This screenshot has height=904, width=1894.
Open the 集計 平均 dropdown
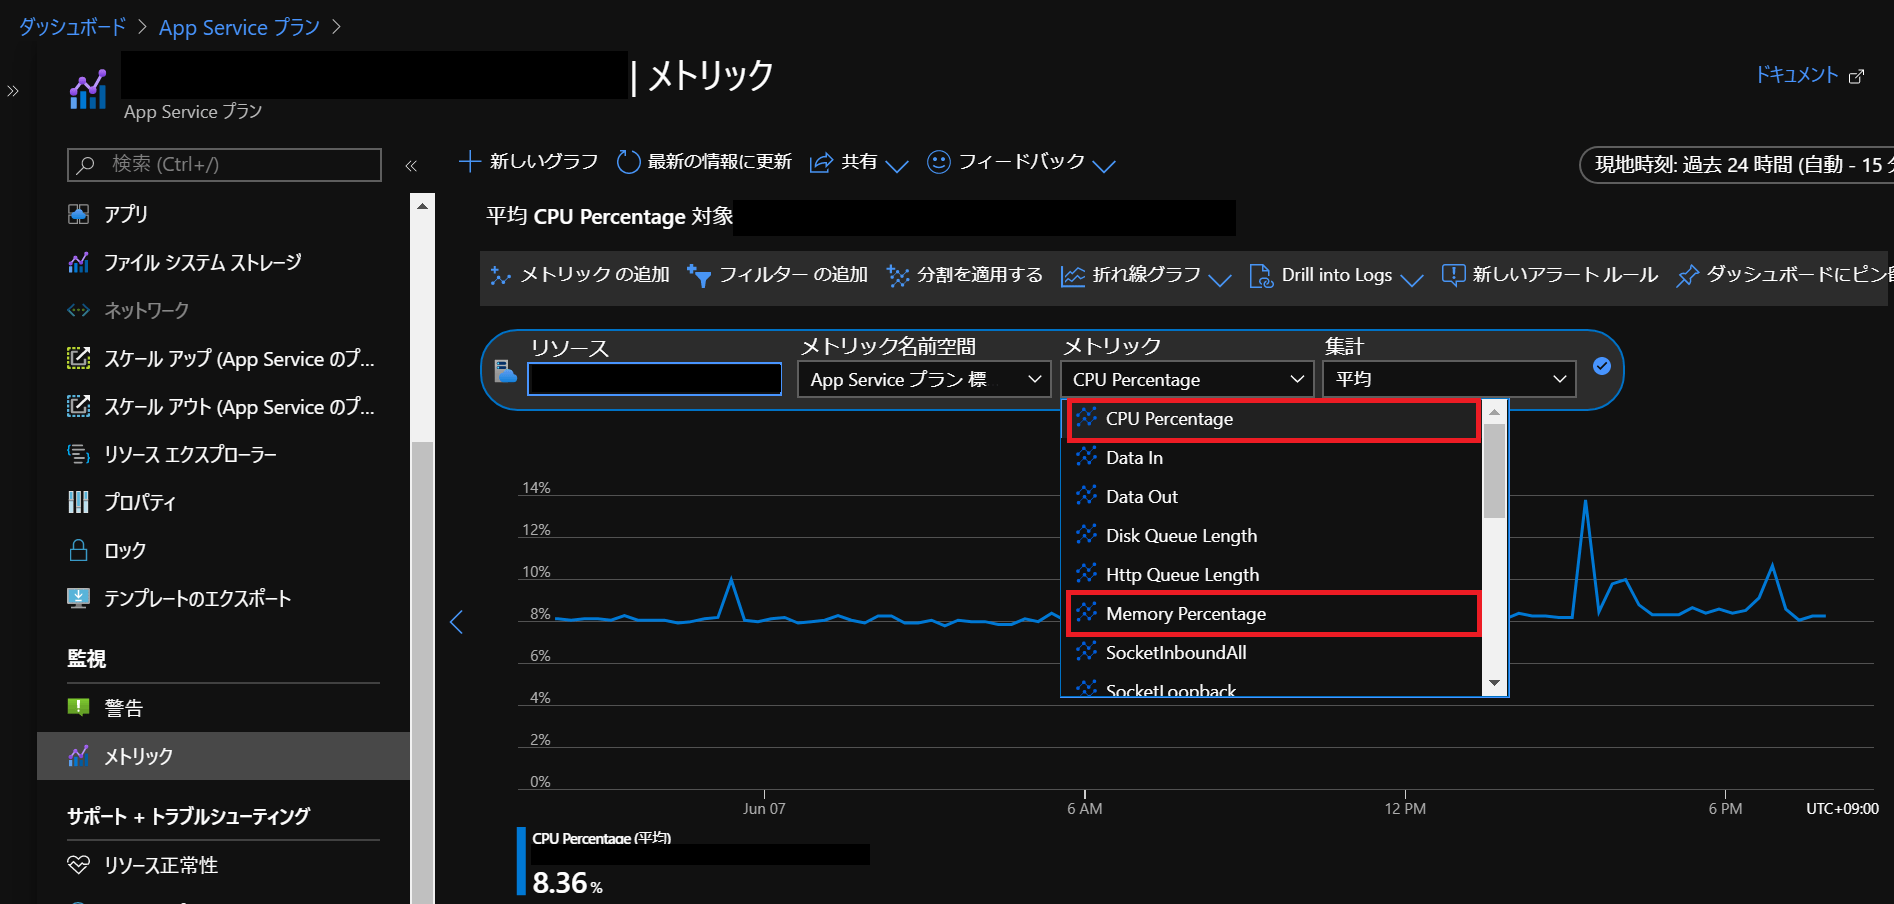point(1449,379)
